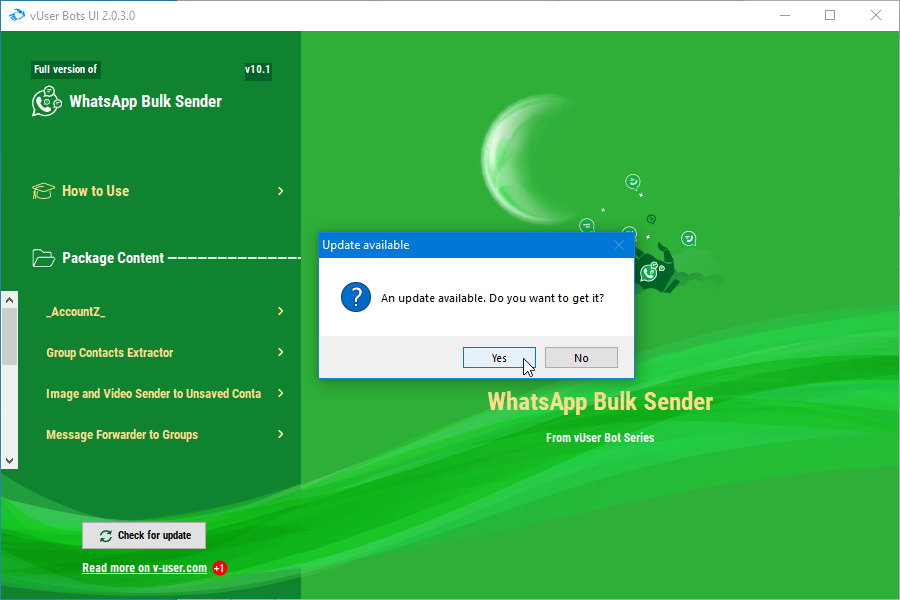Image resolution: width=900 pixels, height=600 pixels.
Task: Expand the Group Contacts Extractor chevron
Action: click(x=281, y=352)
